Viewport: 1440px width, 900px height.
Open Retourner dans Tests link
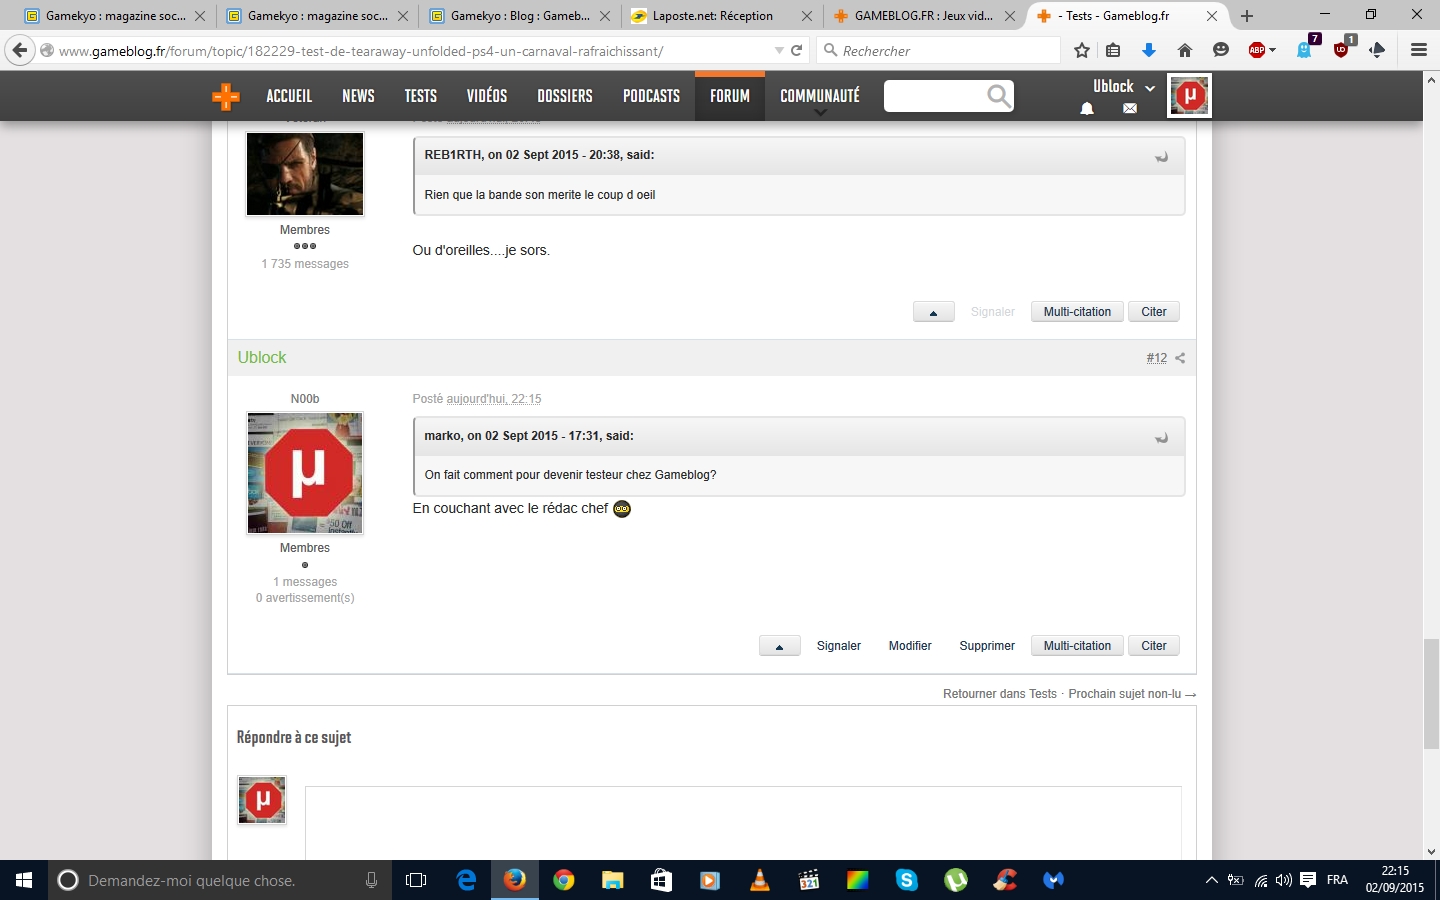1000,694
